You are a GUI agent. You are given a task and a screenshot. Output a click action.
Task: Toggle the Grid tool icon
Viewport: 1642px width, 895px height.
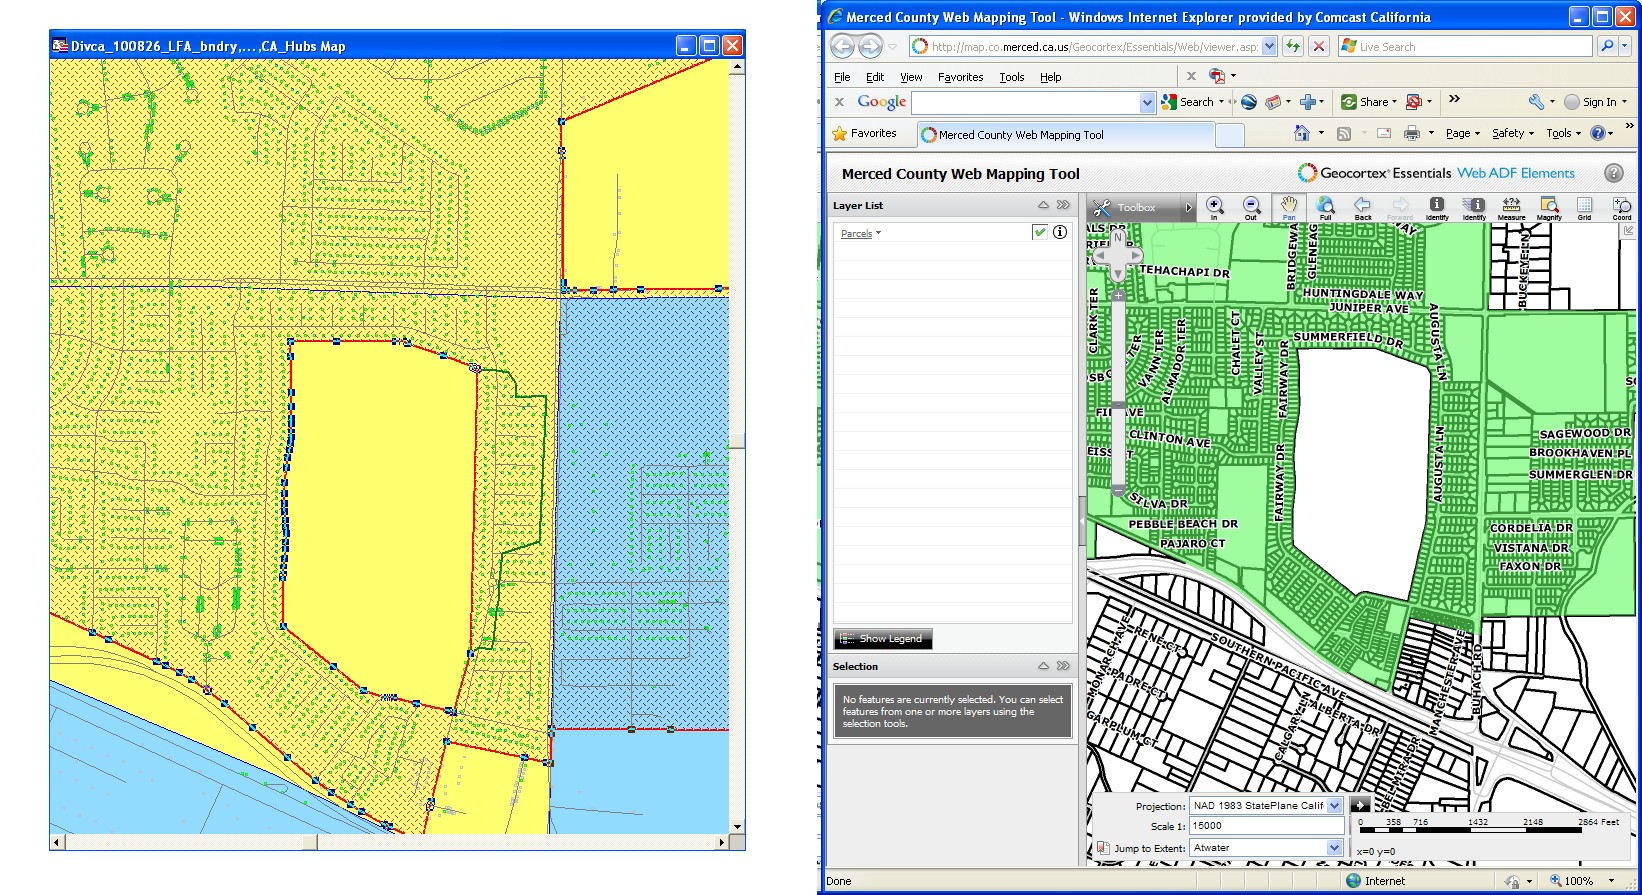click(x=1584, y=207)
